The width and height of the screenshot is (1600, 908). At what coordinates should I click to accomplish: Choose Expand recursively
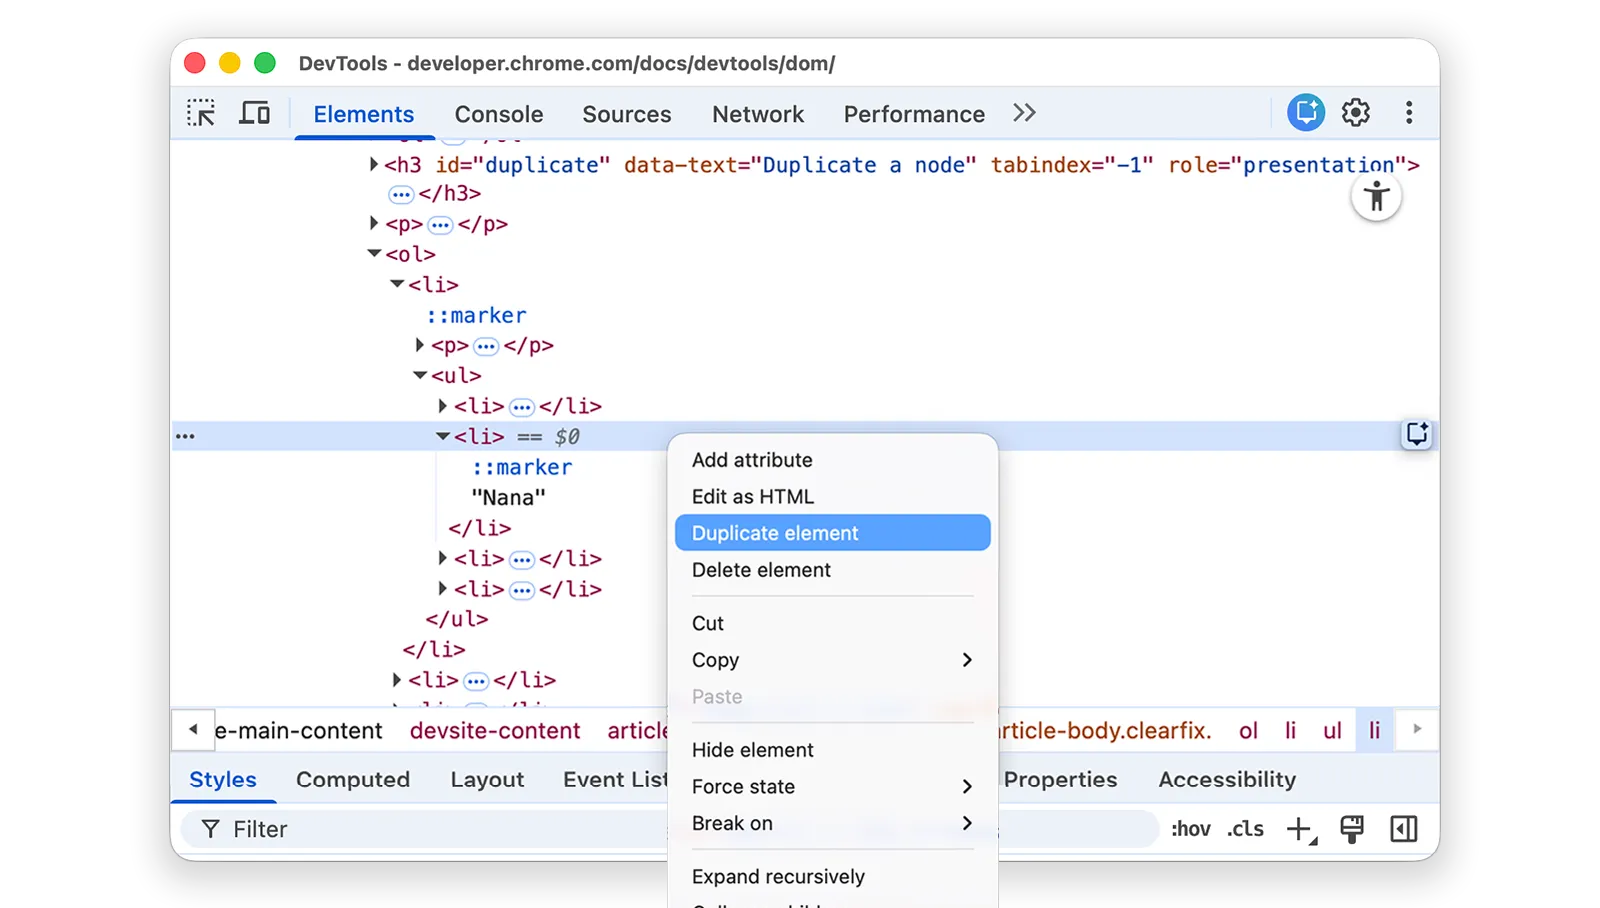(x=832, y=877)
